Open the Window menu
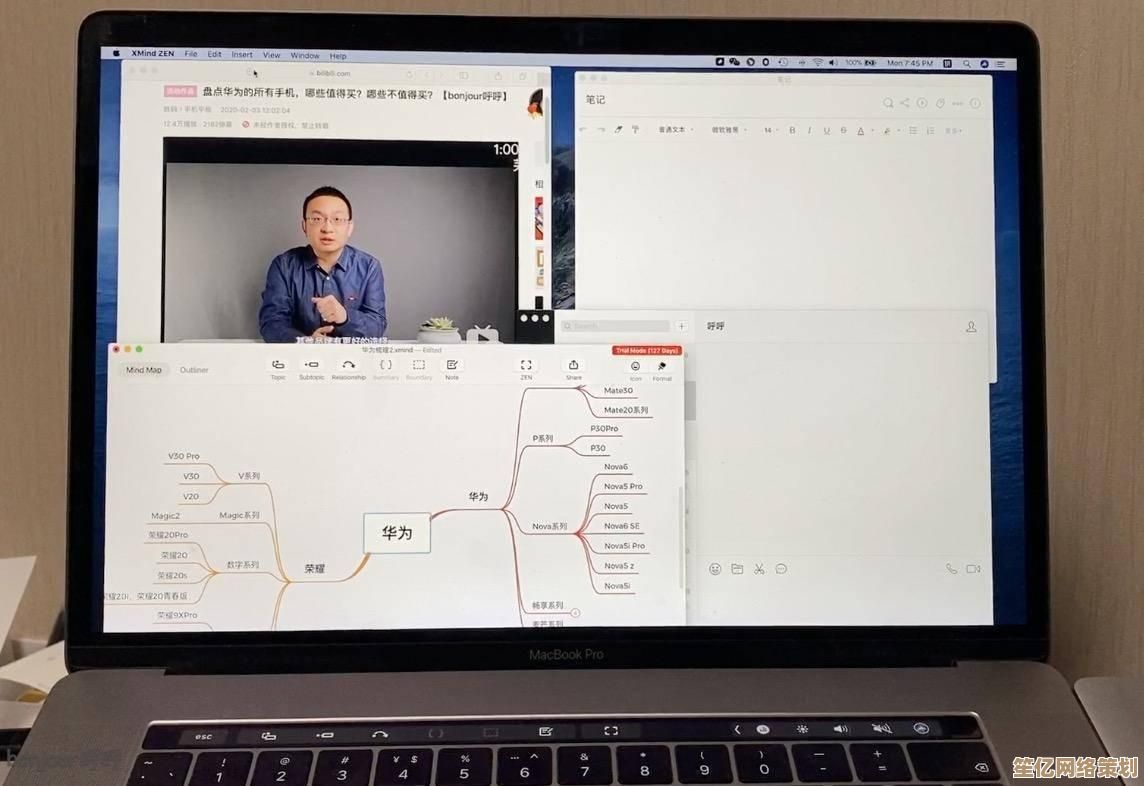Viewport: 1144px width, 786px height. point(305,55)
